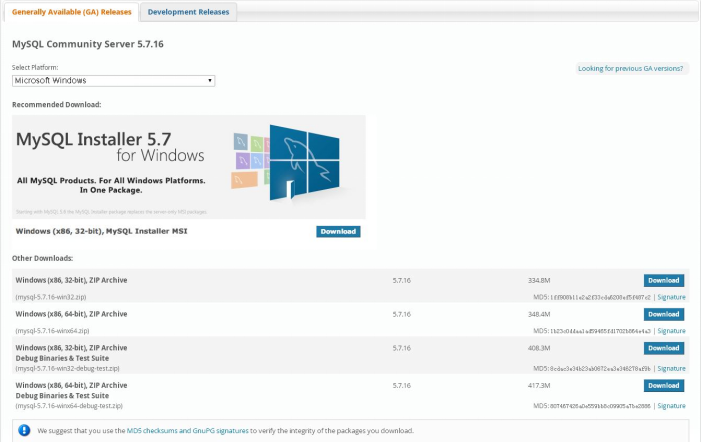
Task: Click the Windows (x86, 32-bit), MySQL Installer MSI label
Action: (x=101, y=232)
